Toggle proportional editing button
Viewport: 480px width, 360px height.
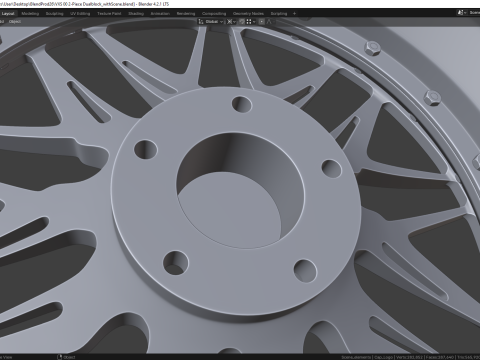pos(262,22)
